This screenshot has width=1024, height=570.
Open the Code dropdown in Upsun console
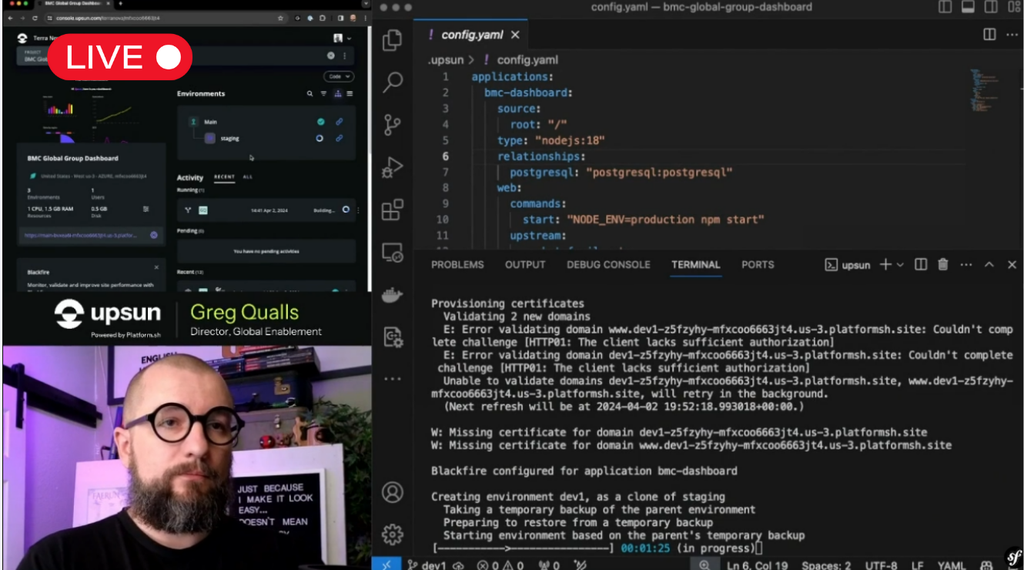pyautogui.click(x=338, y=76)
